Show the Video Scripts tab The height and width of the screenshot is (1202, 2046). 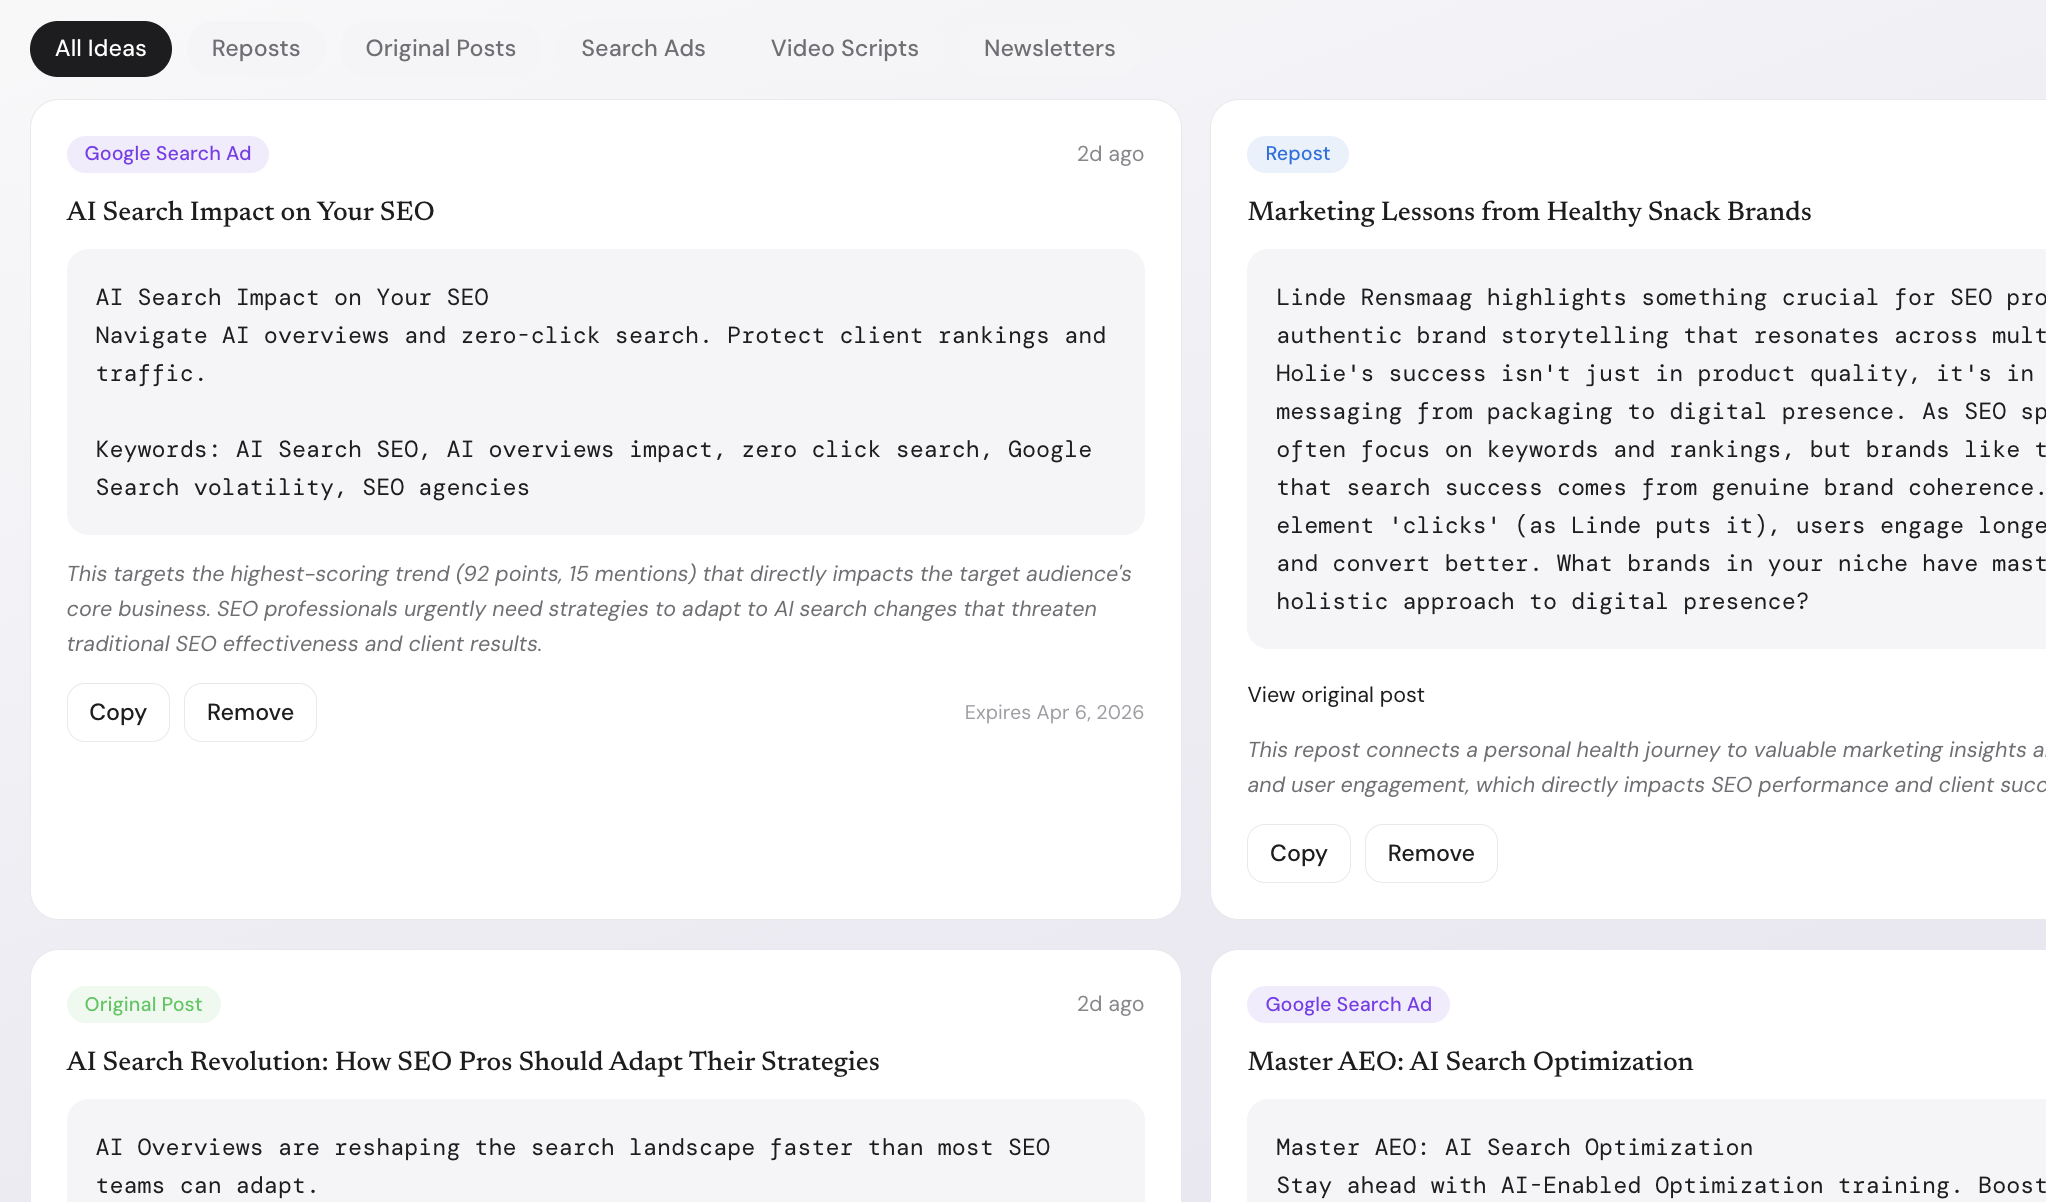tap(844, 48)
